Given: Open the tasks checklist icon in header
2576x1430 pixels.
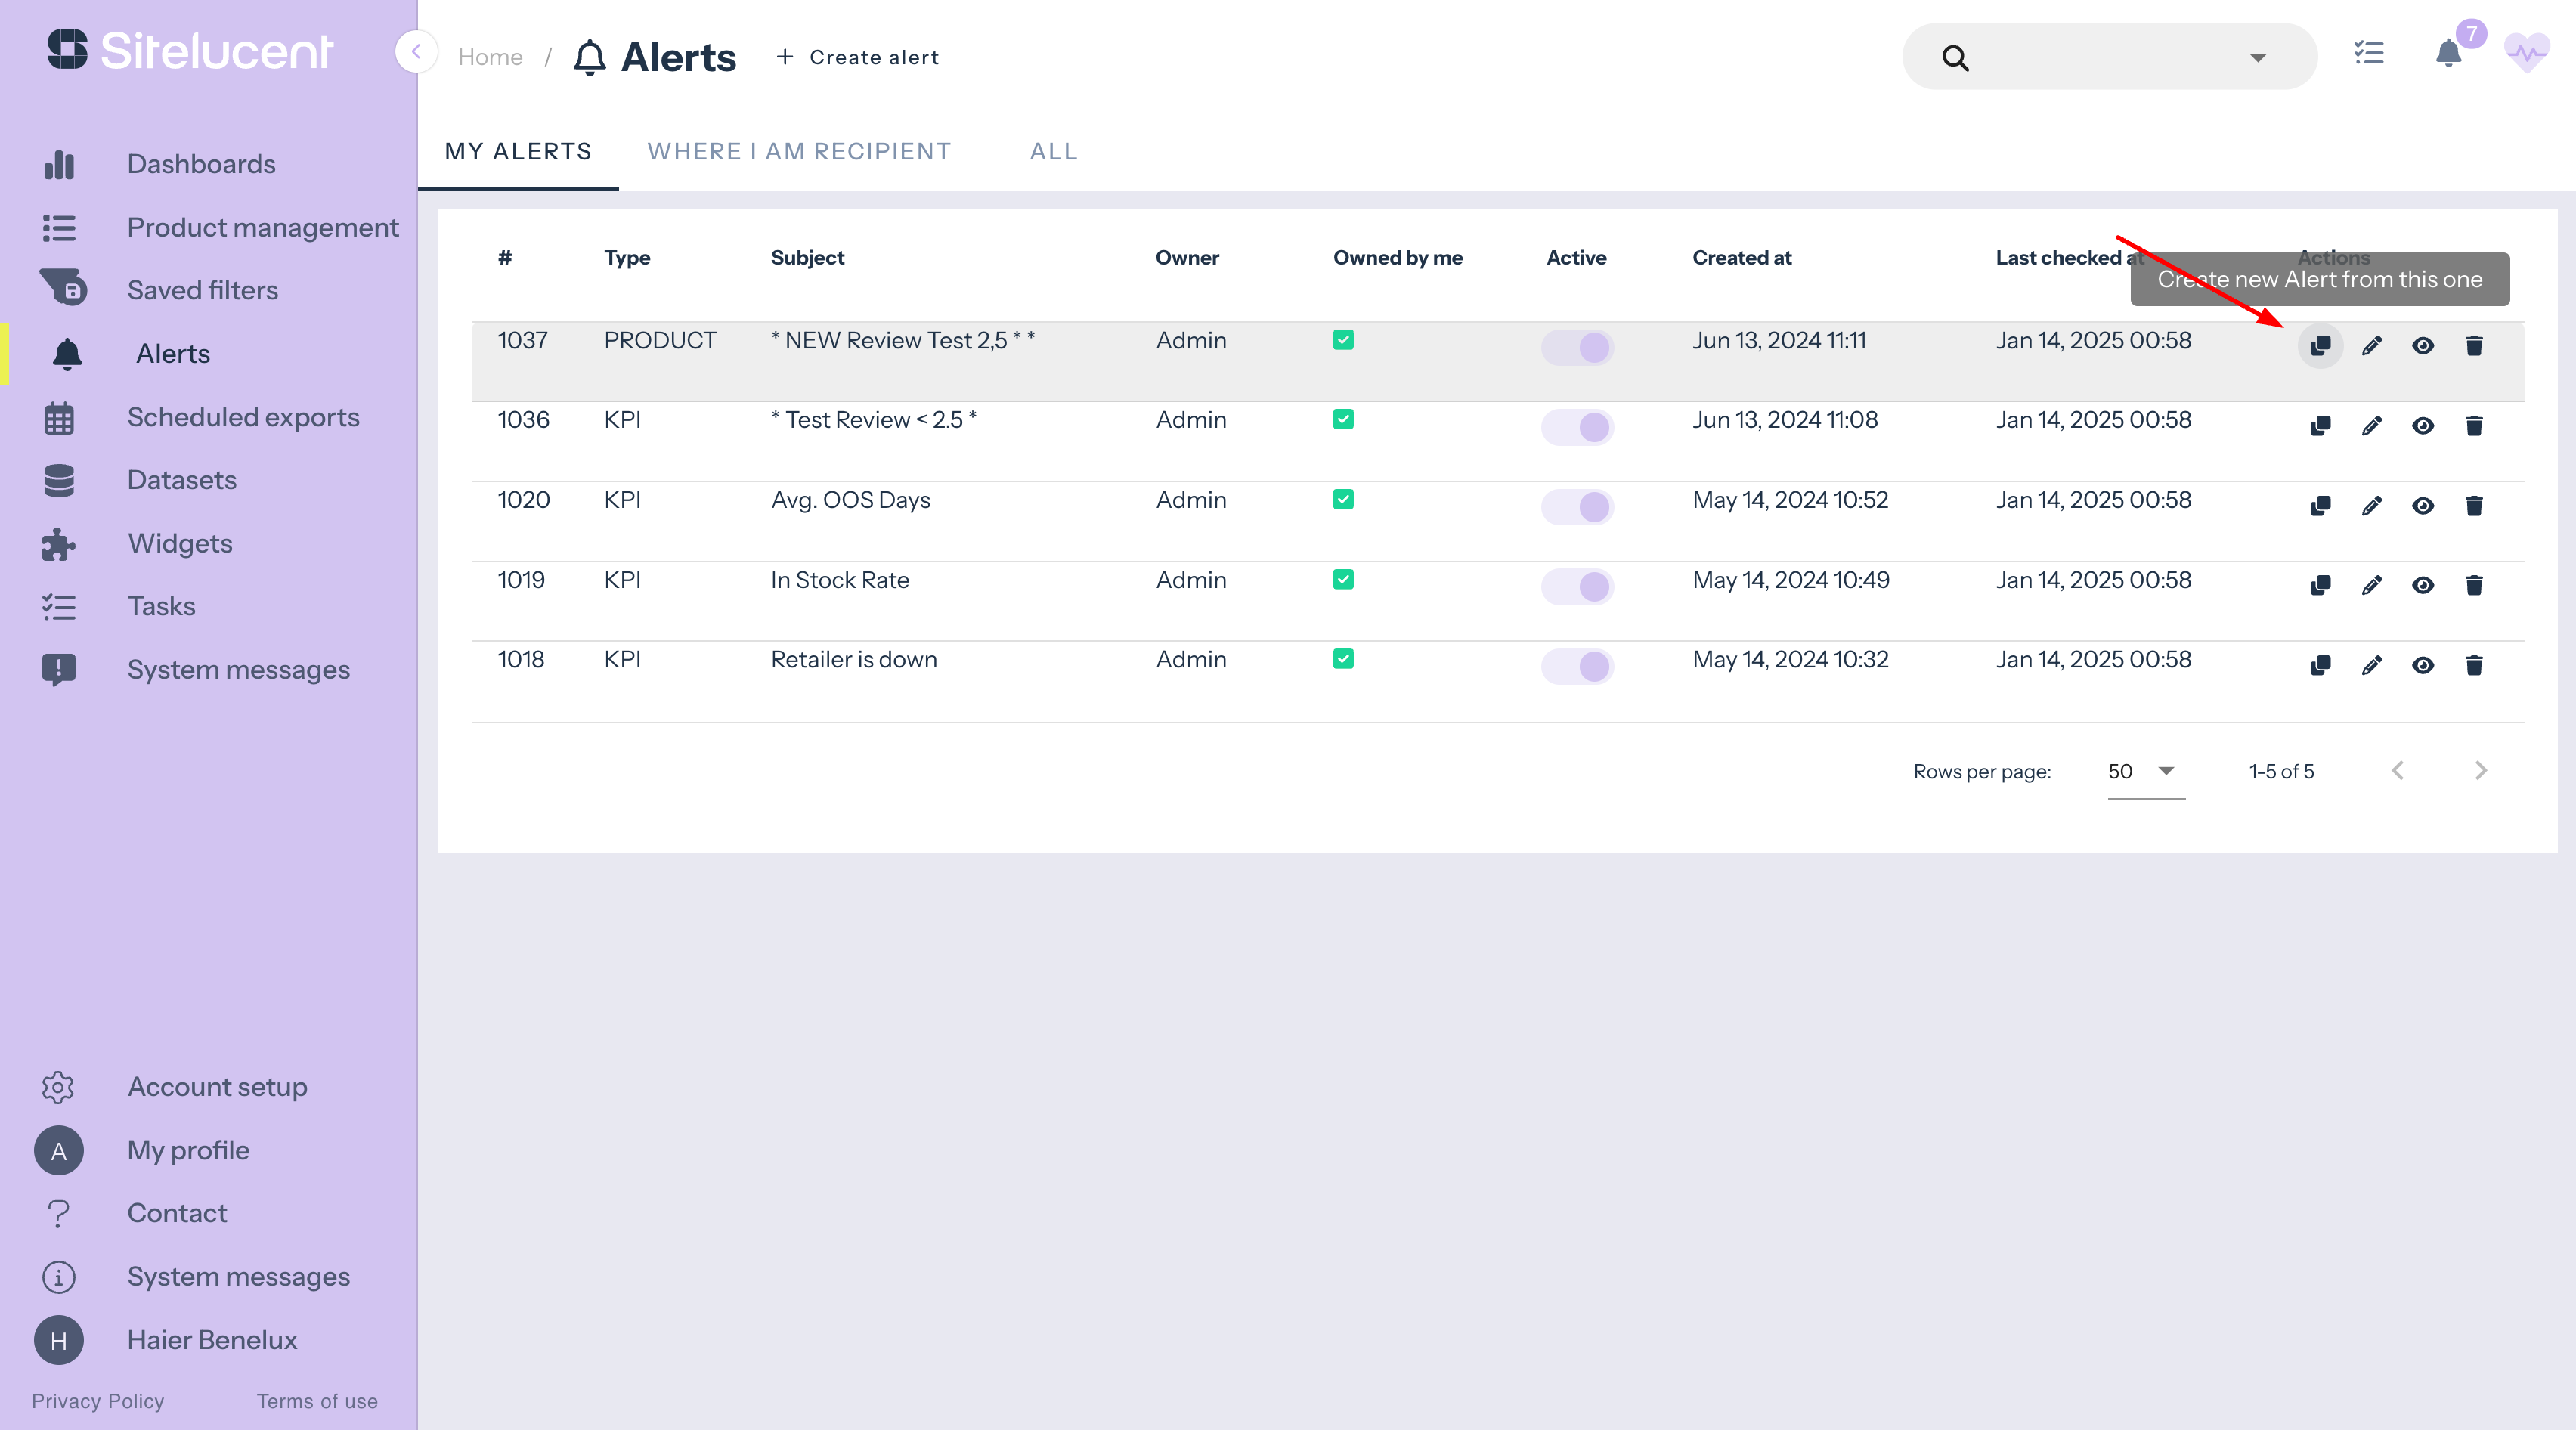Looking at the screenshot, I should pos(2368,54).
